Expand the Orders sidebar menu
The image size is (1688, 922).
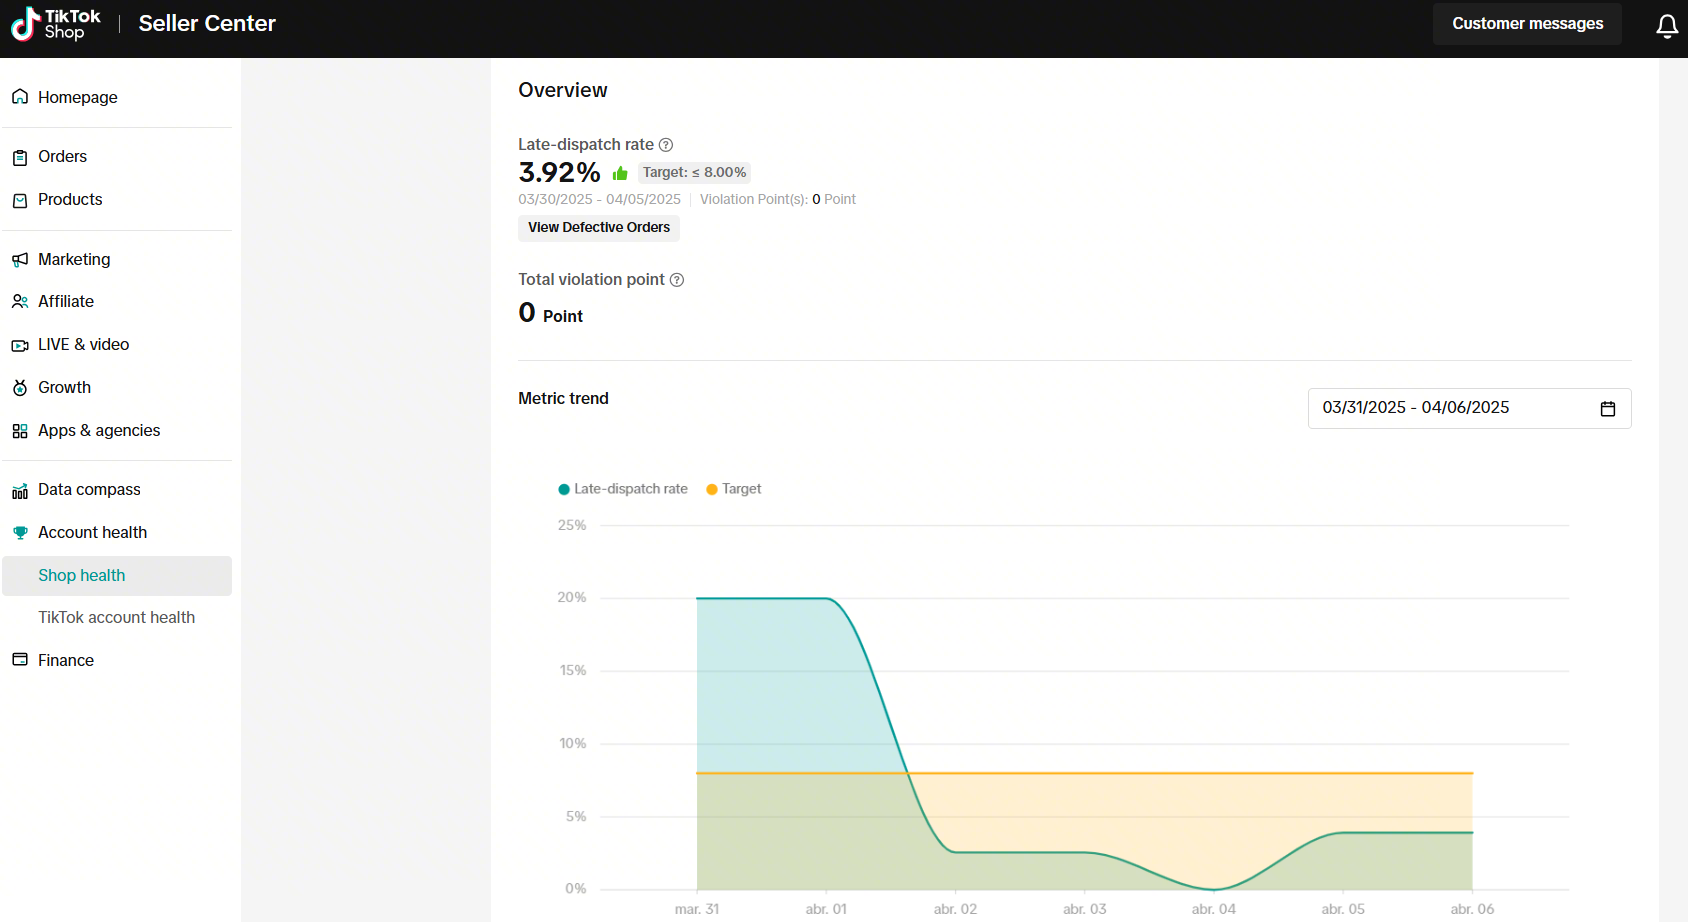pos(62,157)
